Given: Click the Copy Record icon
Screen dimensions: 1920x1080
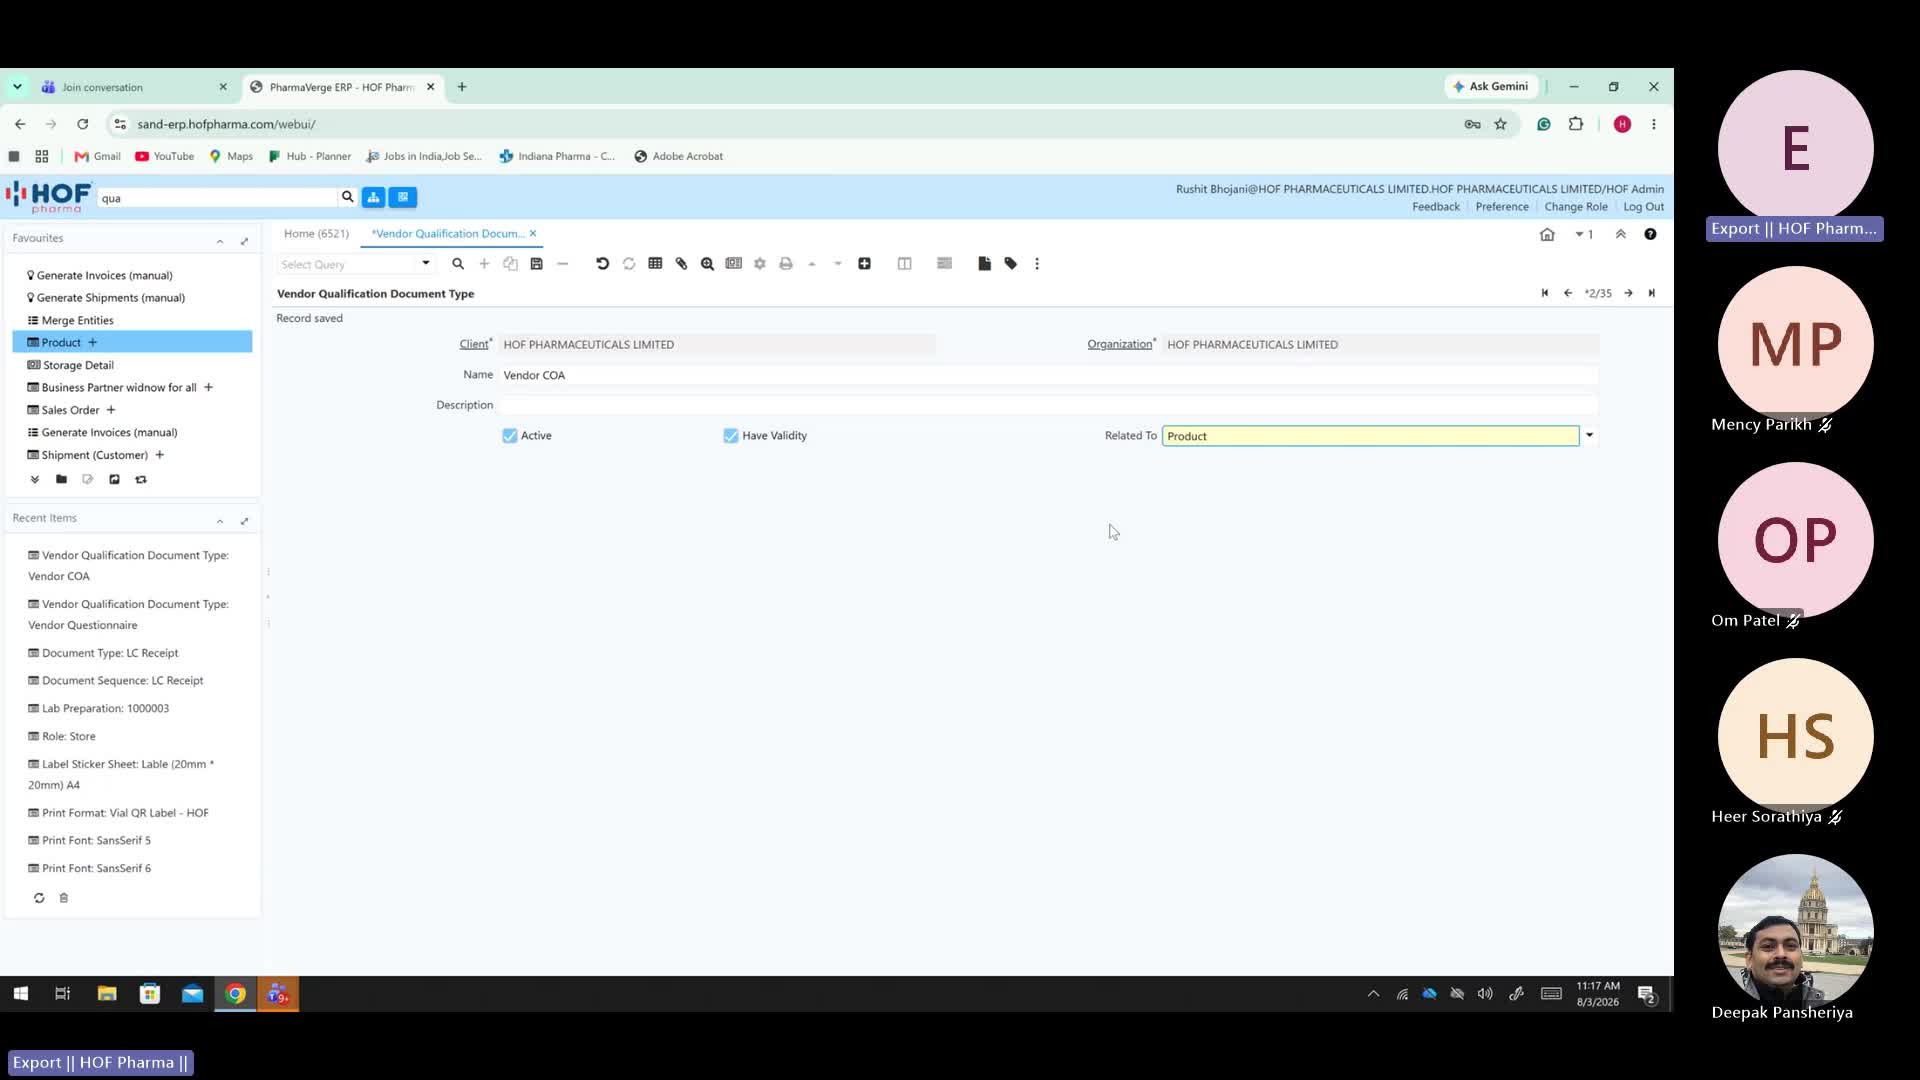Looking at the screenshot, I should click(510, 264).
